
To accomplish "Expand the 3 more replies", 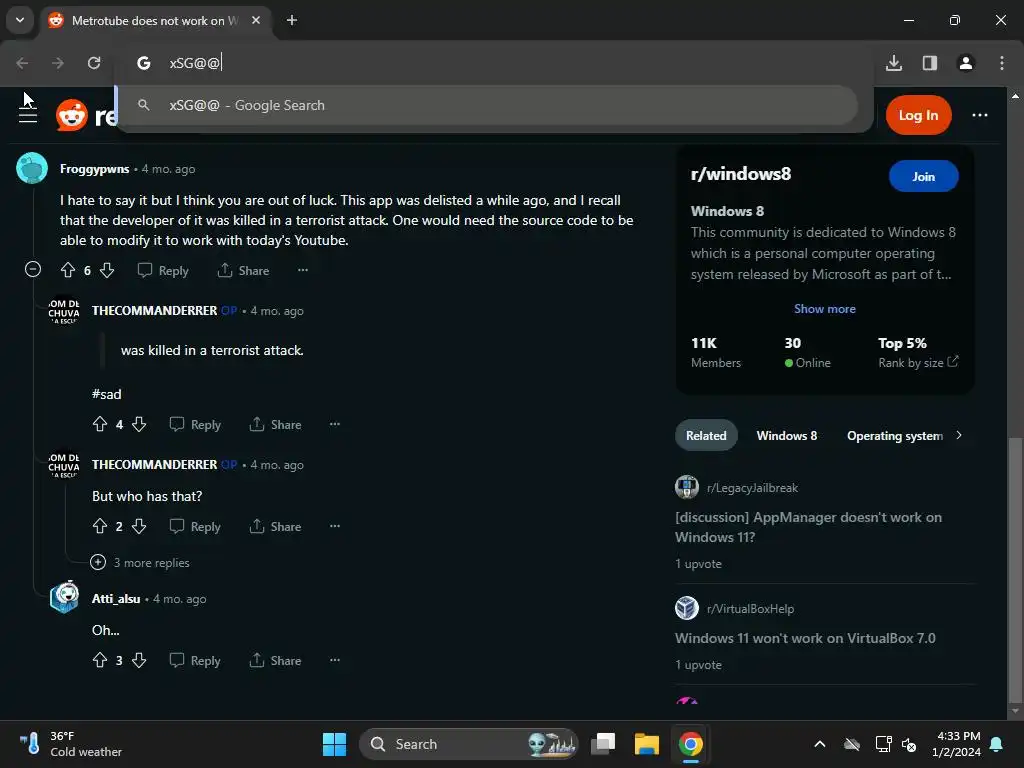I will coord(140,562).
